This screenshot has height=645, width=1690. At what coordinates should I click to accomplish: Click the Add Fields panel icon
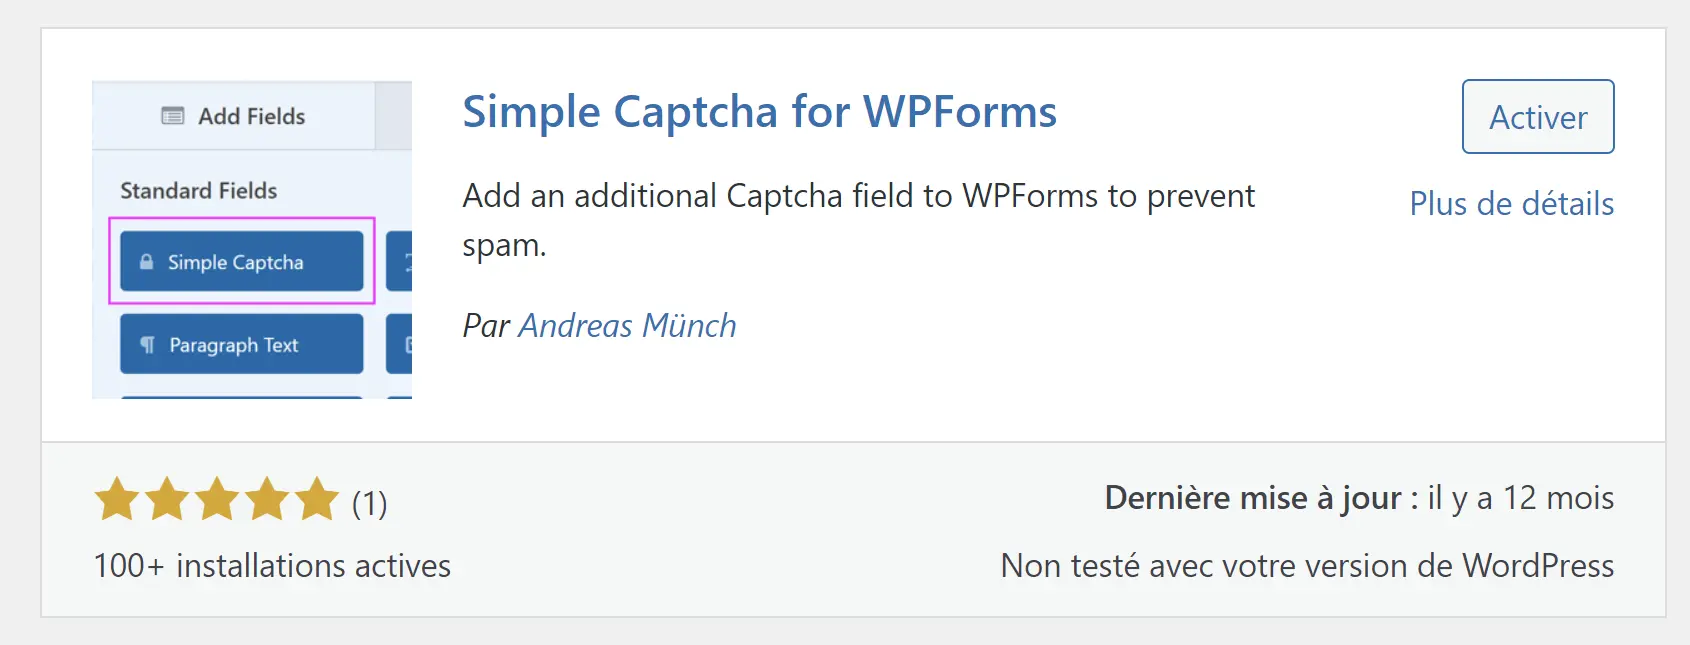[x=171, y=116]
